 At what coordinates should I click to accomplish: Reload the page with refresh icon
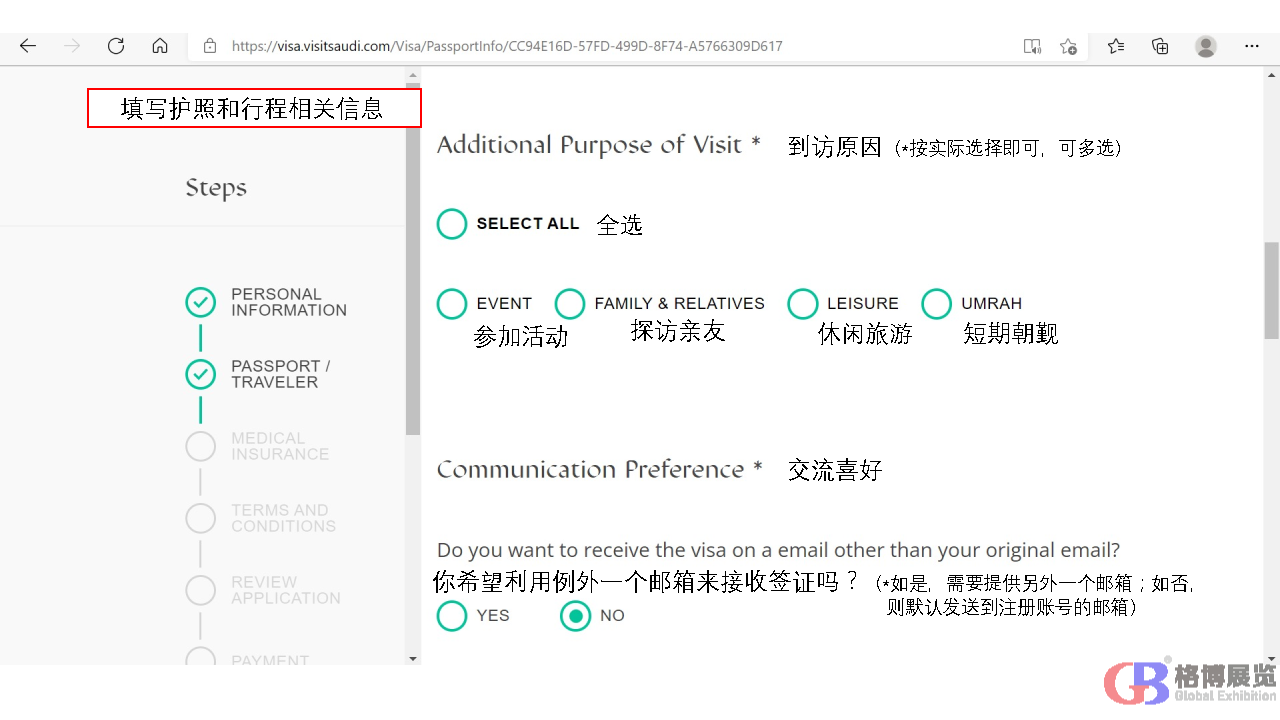pos(116,46)
